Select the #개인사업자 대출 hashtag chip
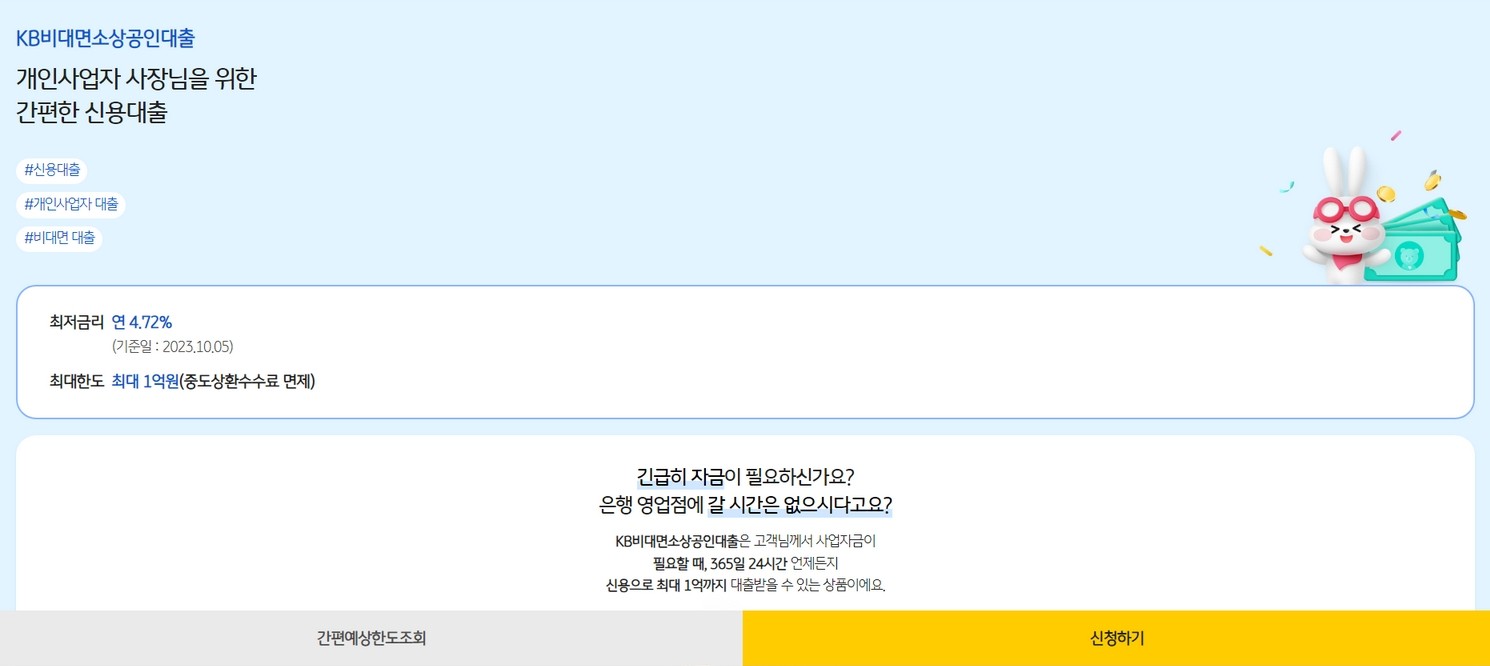 (x=69, y=204)
